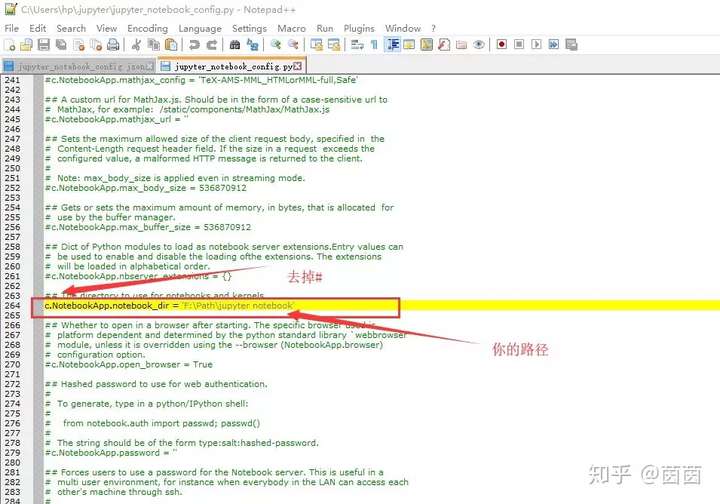Toggle synchronize vertical scrolling icon
Image resolution: width=720 pixels, height=504 pixels.
316,45
